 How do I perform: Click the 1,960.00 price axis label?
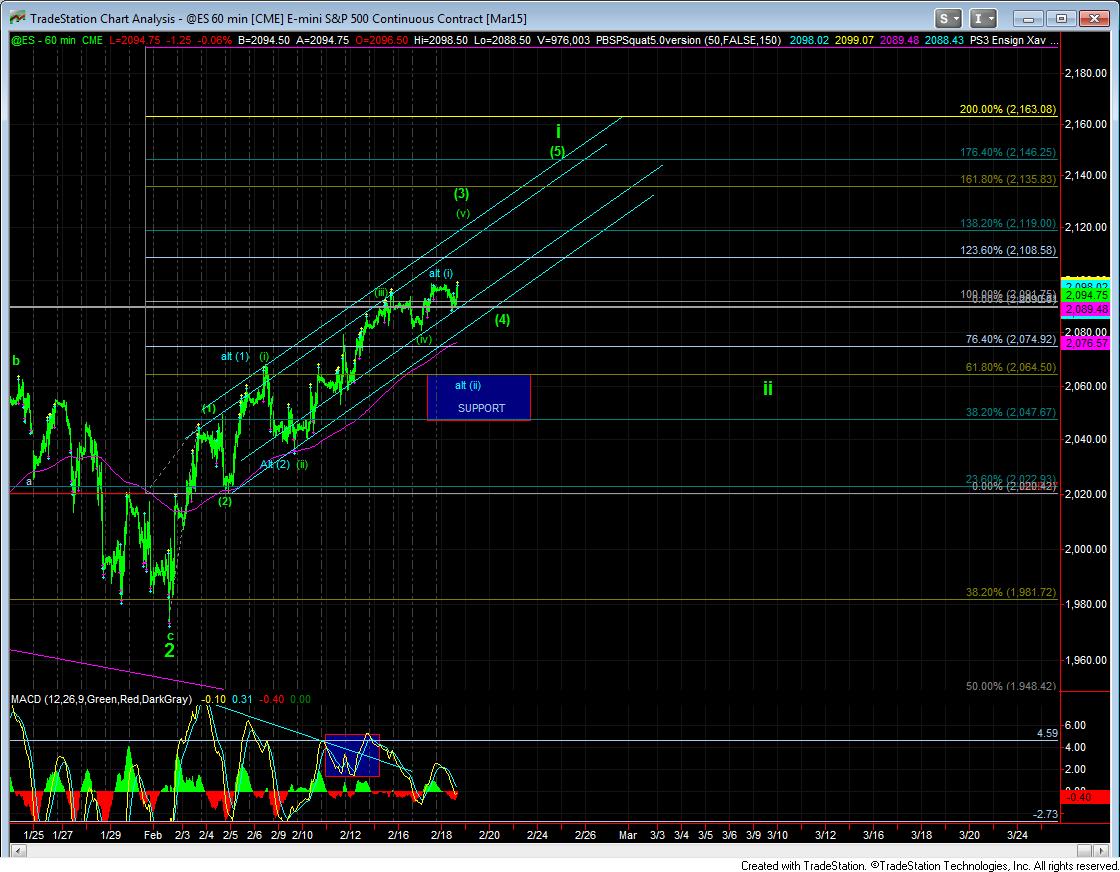(x=1086, y=660)
